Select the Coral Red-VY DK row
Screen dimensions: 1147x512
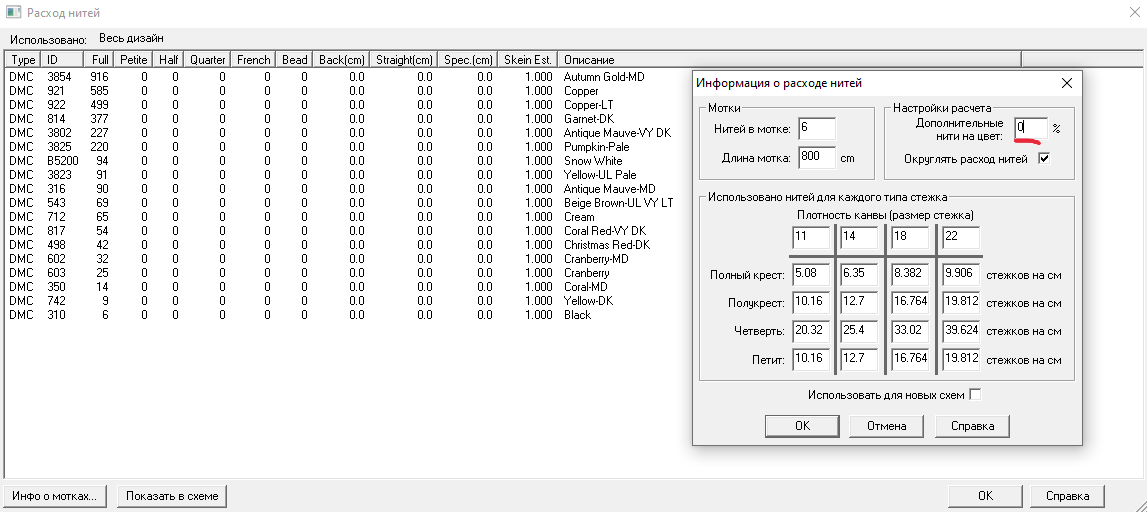(x=327, y=230)
